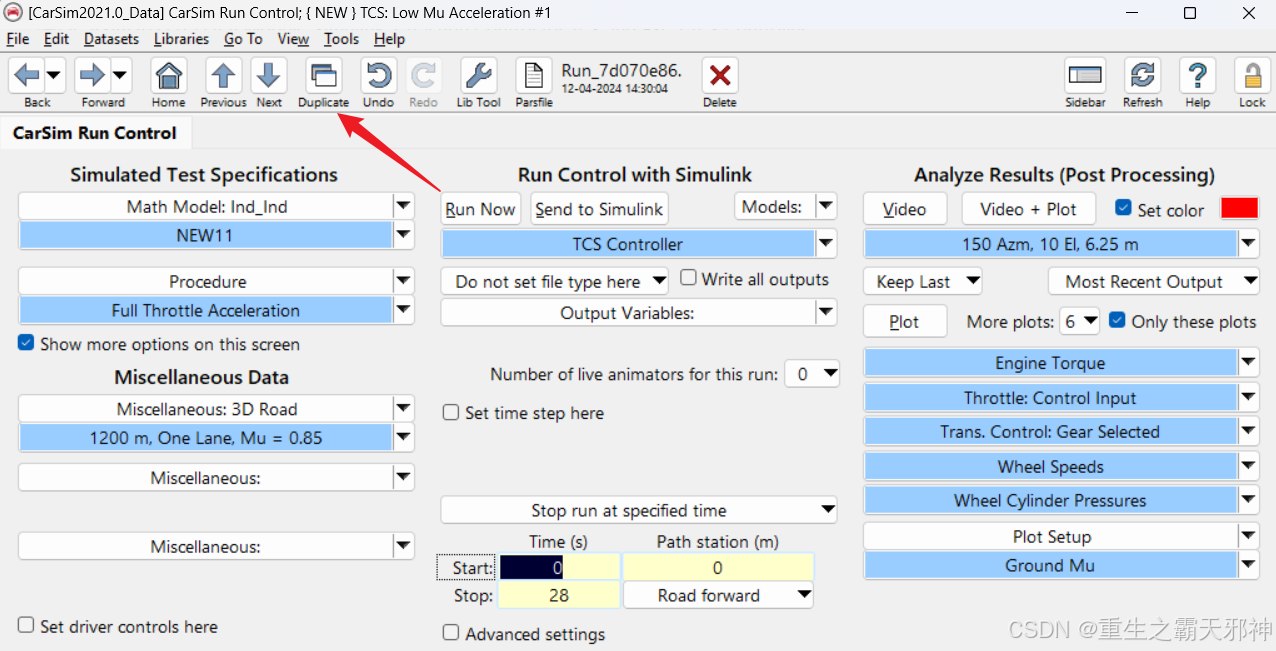
Task: Enable Write all outputs checkbox
Action: click(688, 278)
